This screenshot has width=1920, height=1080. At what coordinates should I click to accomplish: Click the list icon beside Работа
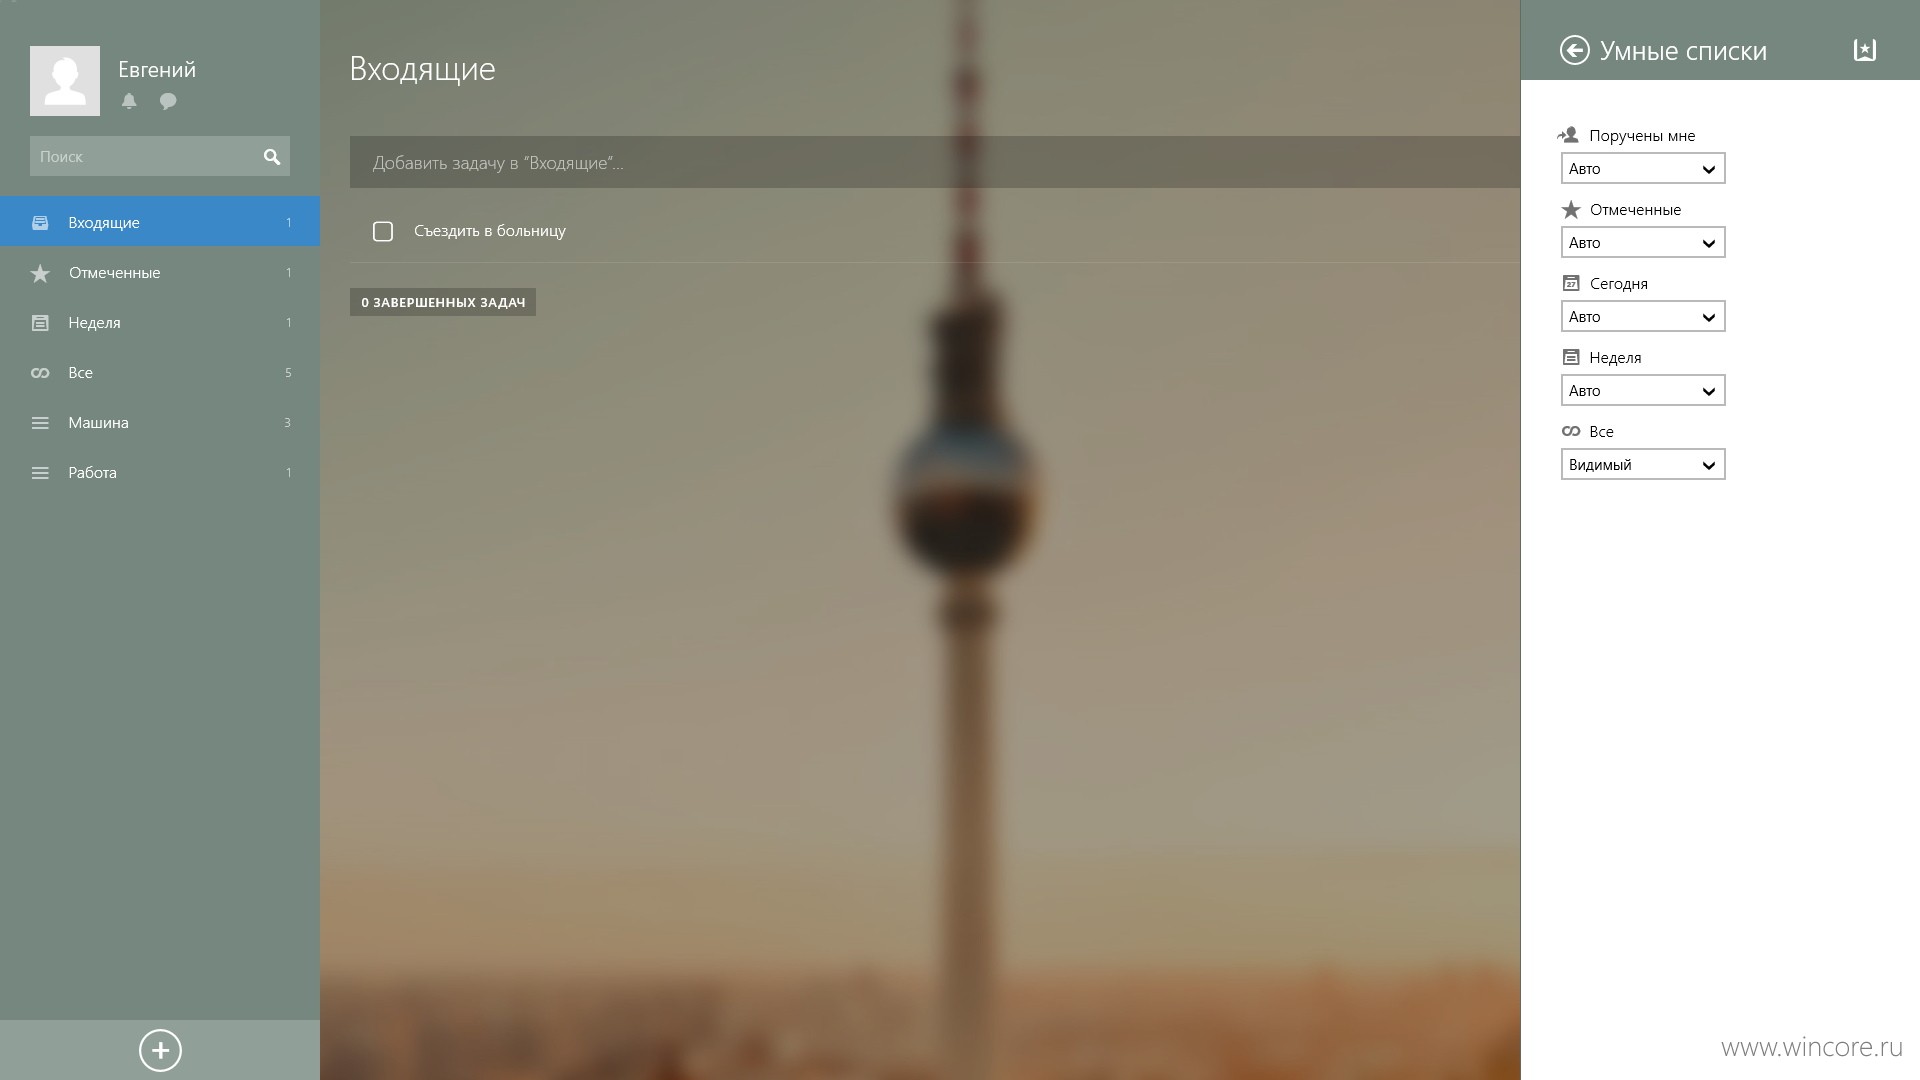40,473
